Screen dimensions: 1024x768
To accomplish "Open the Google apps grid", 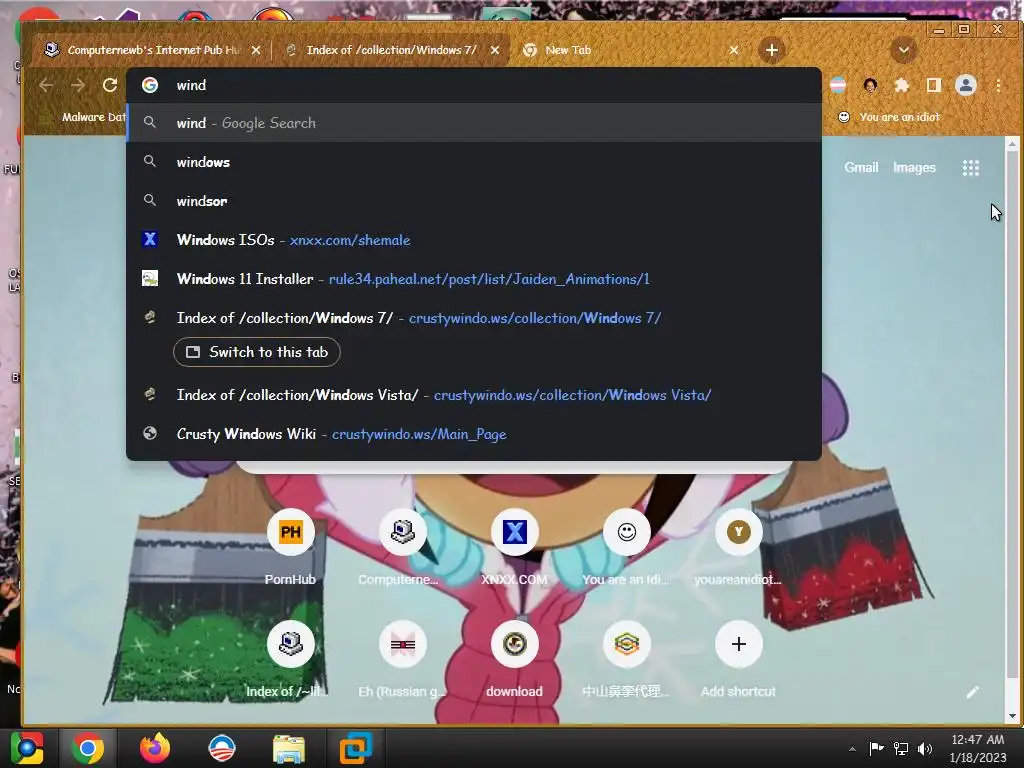I will coord(970,168).
